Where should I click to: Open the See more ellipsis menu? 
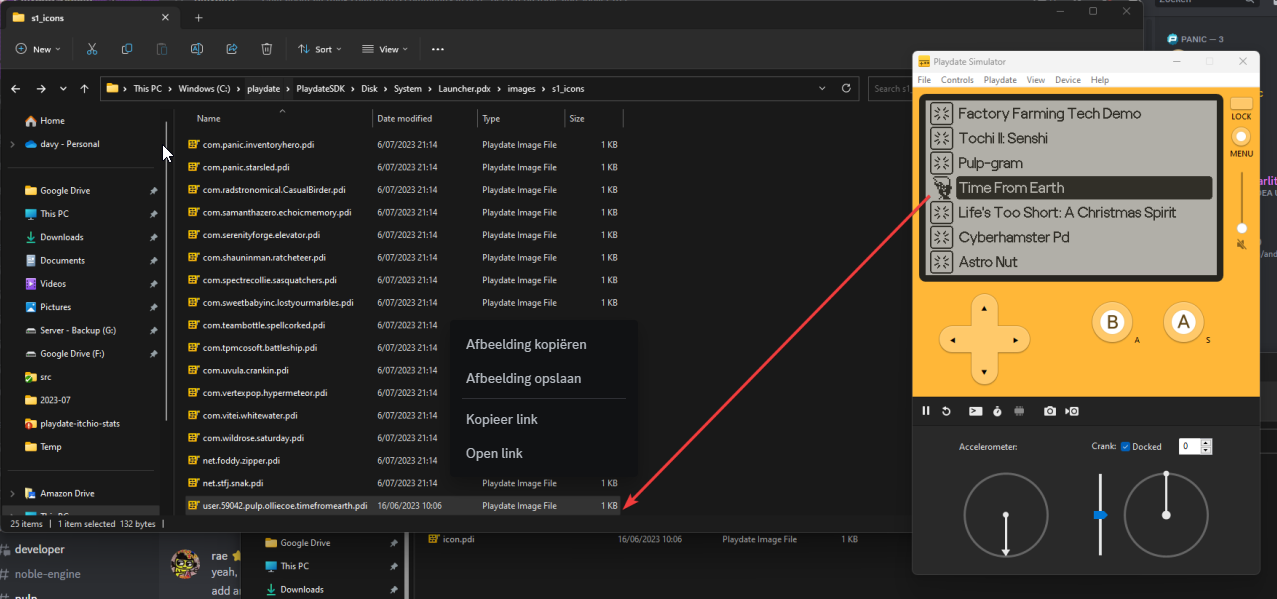pos(438,49)
